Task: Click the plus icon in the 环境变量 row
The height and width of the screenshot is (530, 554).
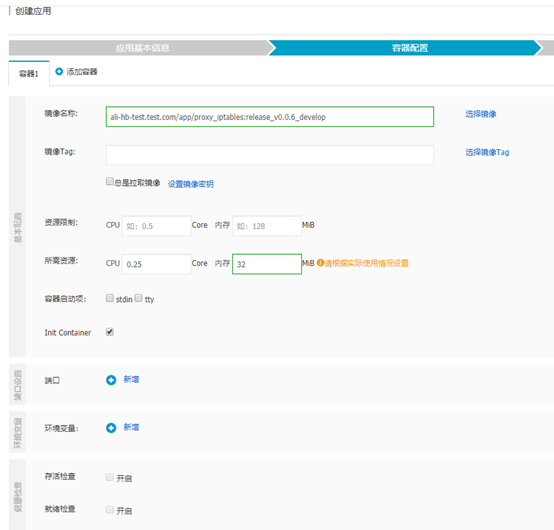Action: 111,428
